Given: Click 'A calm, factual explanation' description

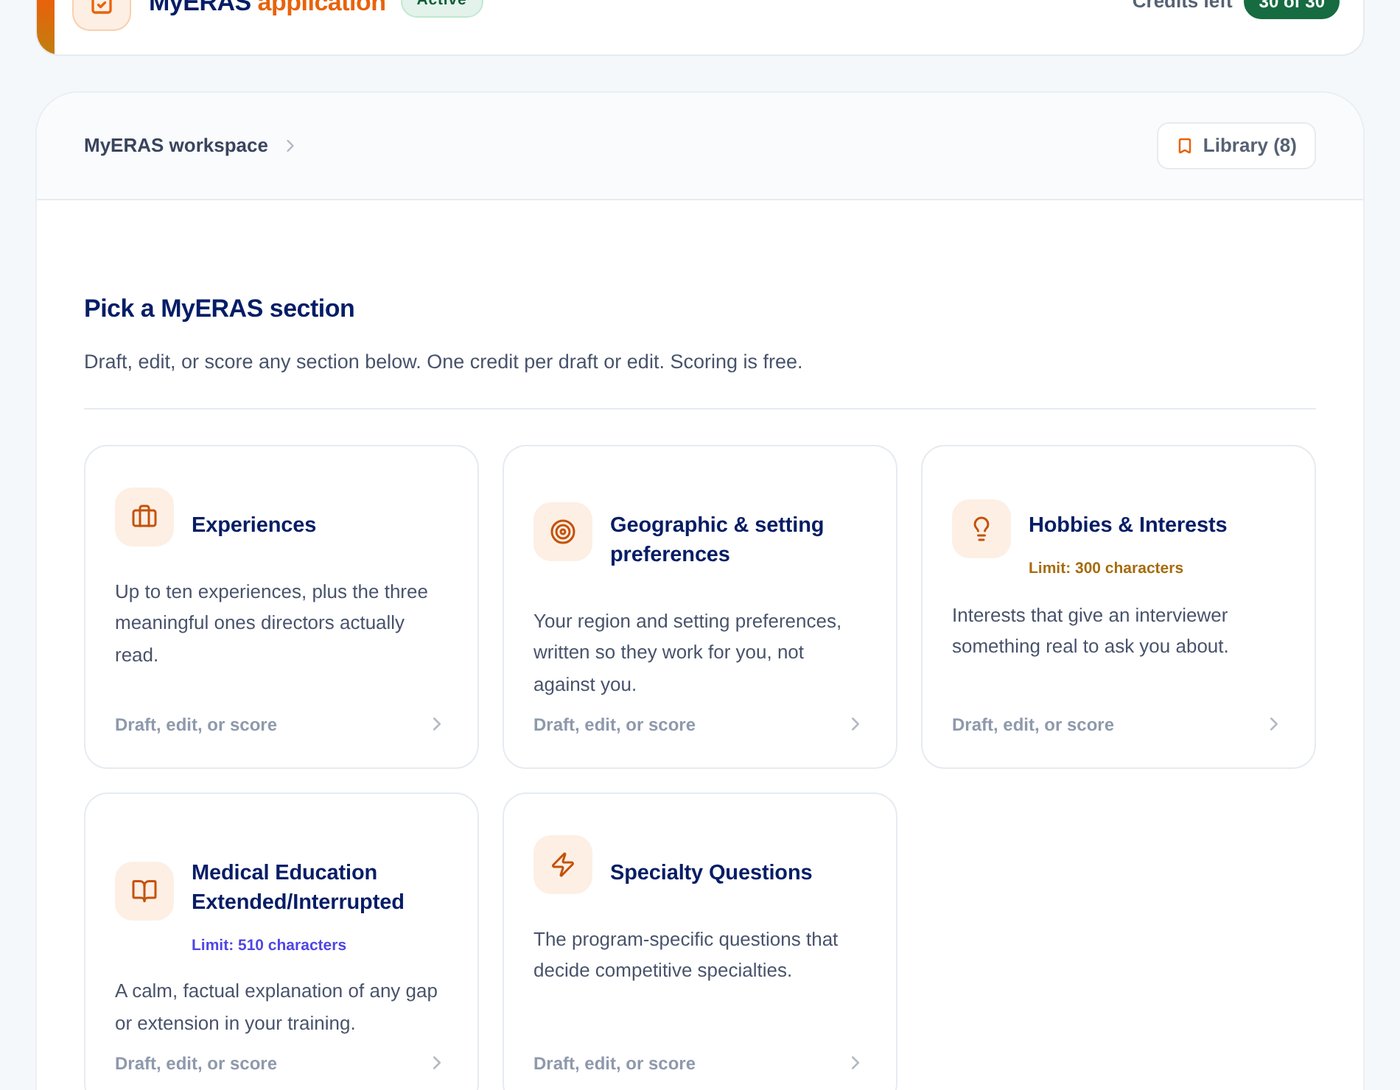Looking at the screenshot, I should pyautogui.click(x=276, y=1007).
